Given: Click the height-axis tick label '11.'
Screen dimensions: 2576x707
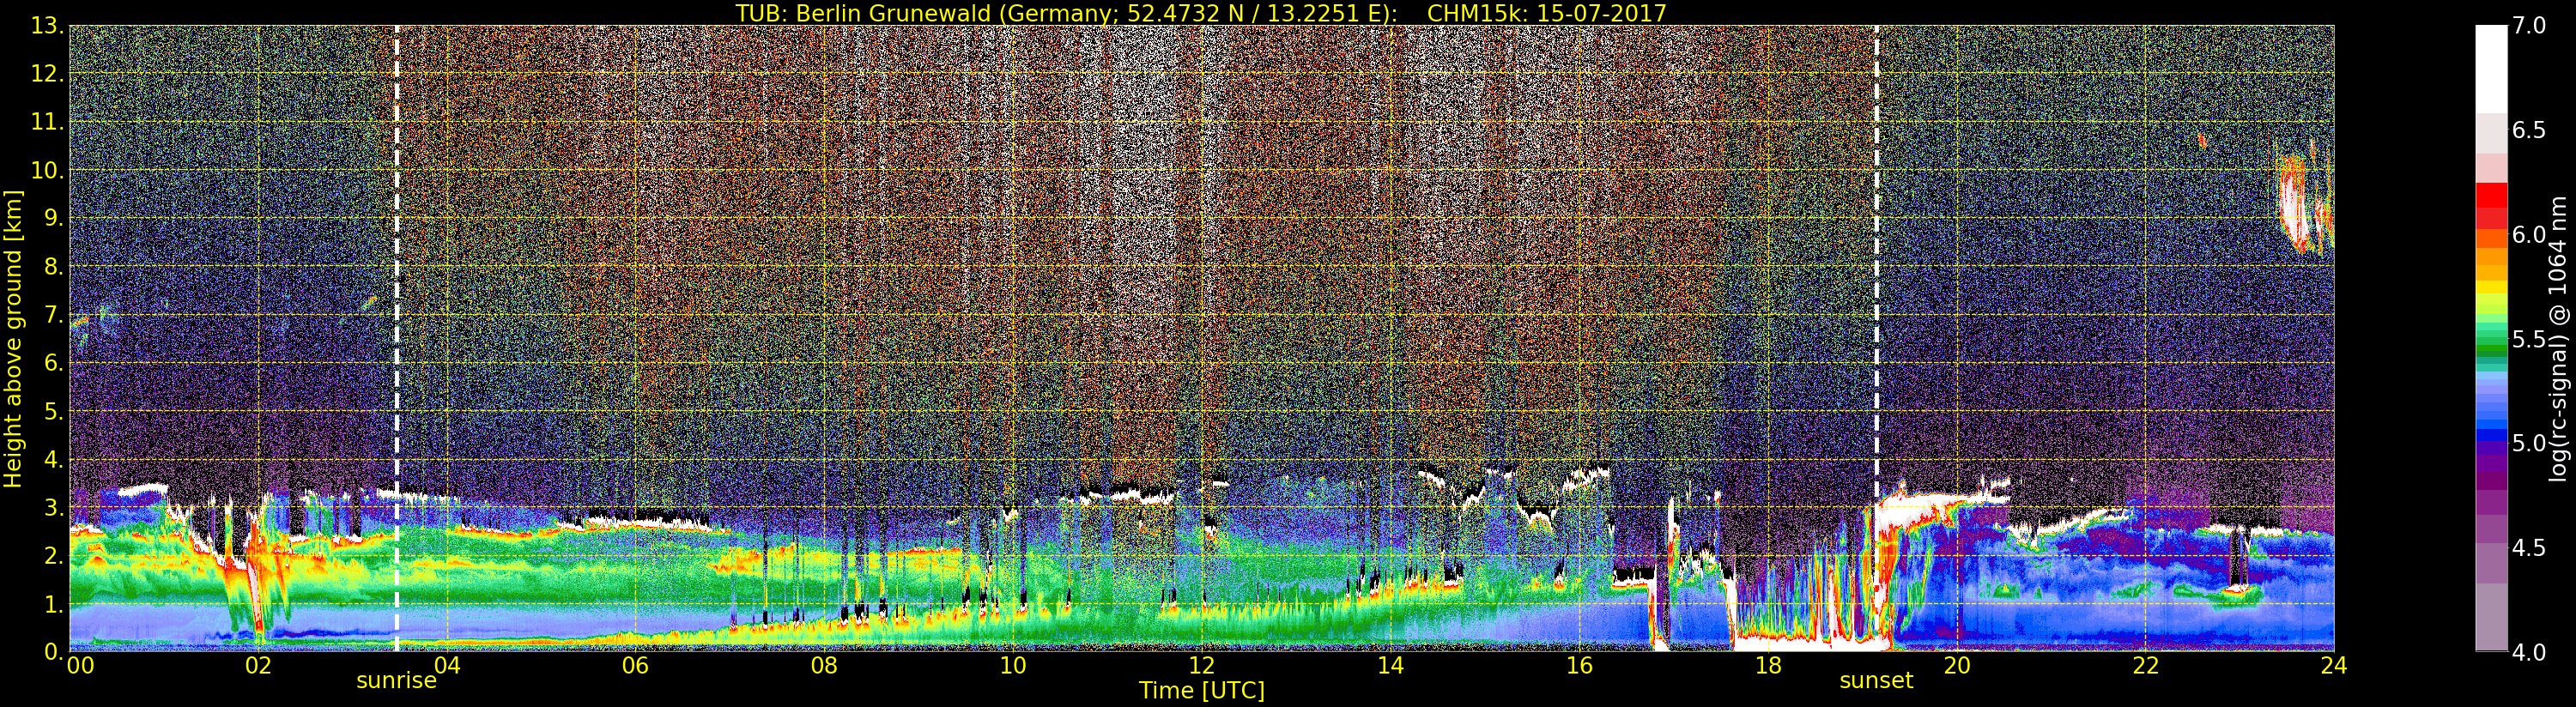Looking at the screenshot, I should [x=48, y=122].
